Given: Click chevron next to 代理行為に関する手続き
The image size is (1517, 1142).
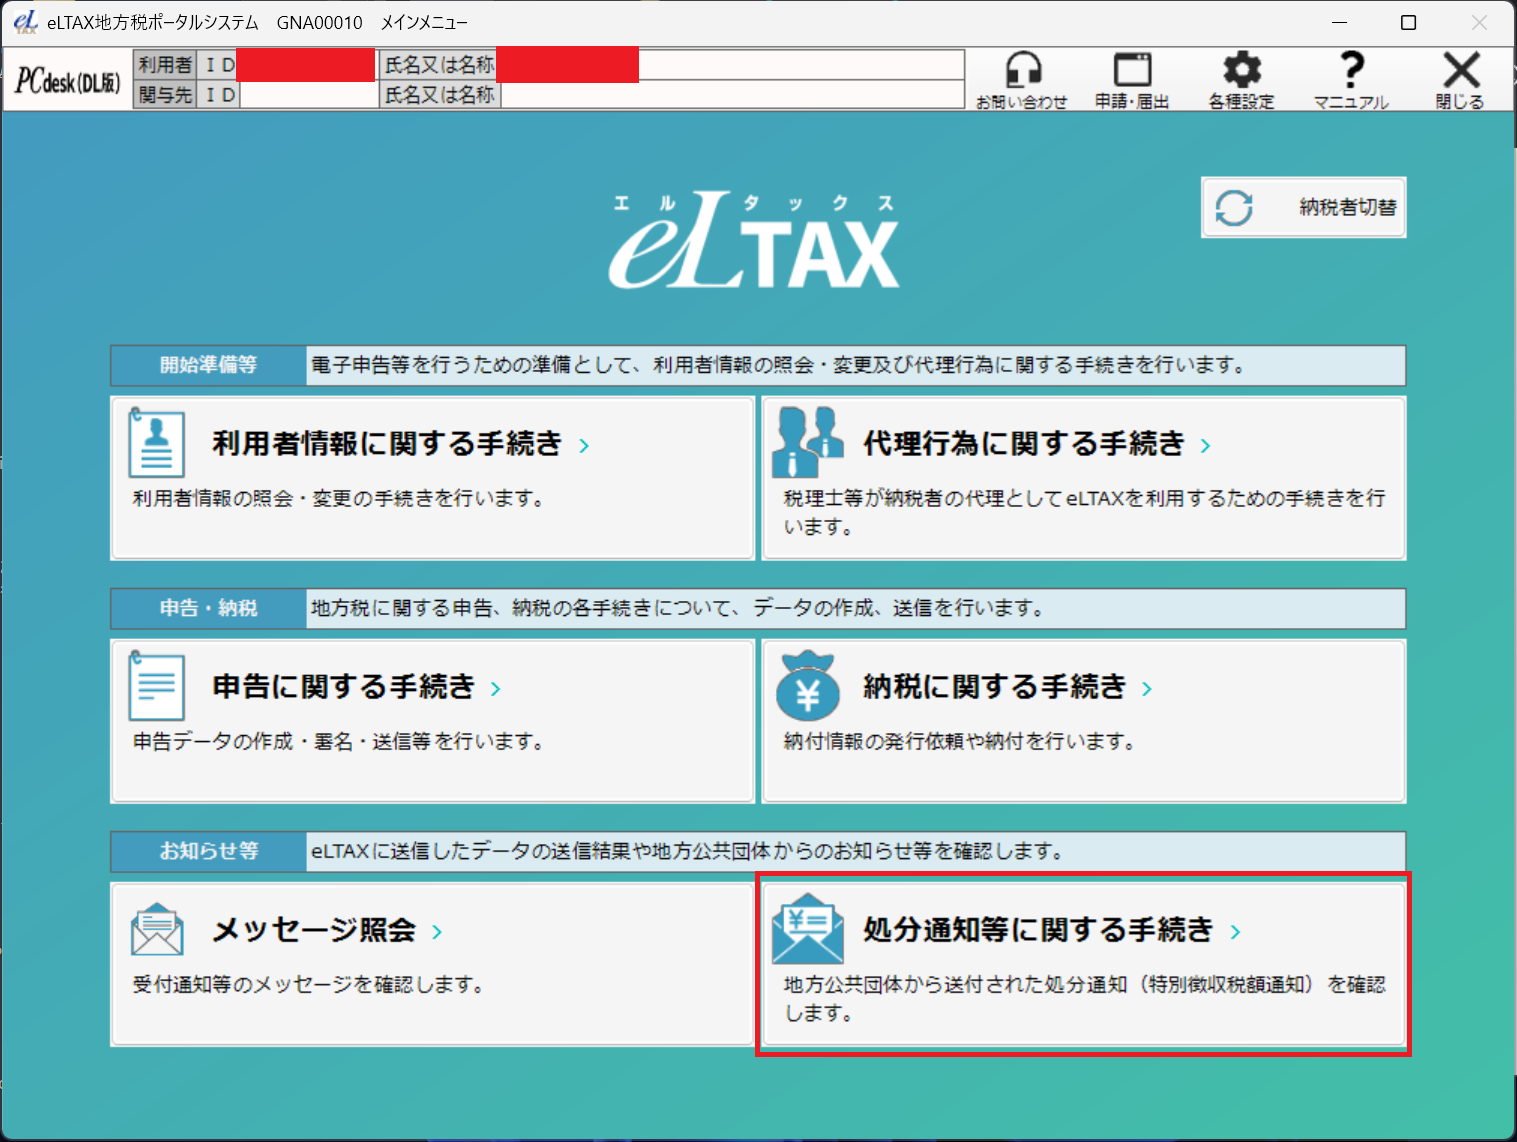Looking at the screenshot, I should click(1205, 446).
